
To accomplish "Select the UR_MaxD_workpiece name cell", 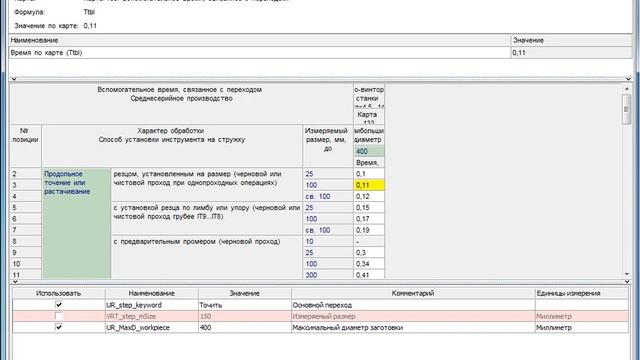I will click(x=151, y=327).
